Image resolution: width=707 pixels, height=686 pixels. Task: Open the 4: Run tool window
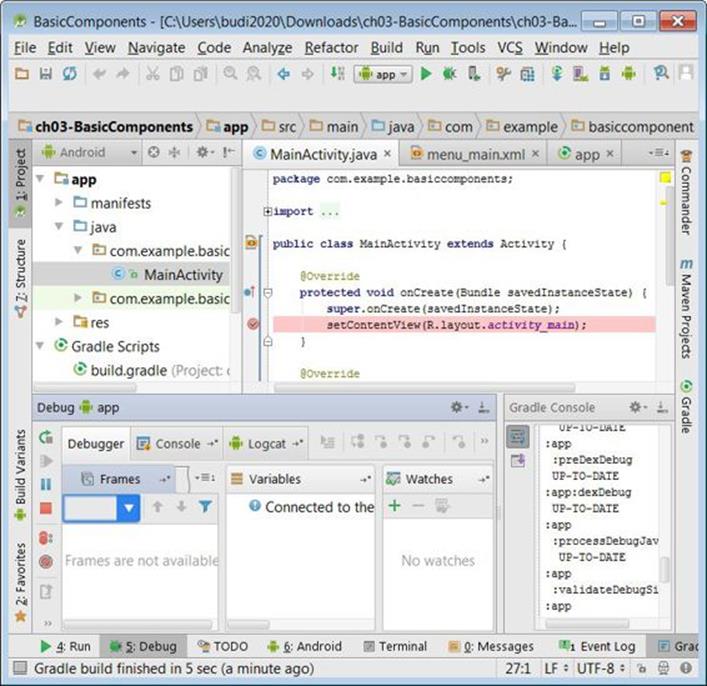coord(66,646)
